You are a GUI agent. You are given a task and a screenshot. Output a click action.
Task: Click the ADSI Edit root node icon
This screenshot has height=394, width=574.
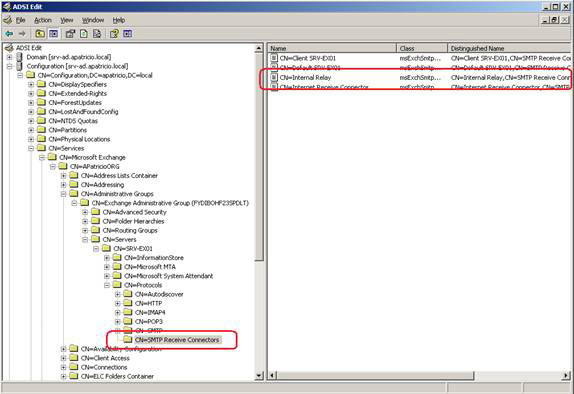pos(9,48)
